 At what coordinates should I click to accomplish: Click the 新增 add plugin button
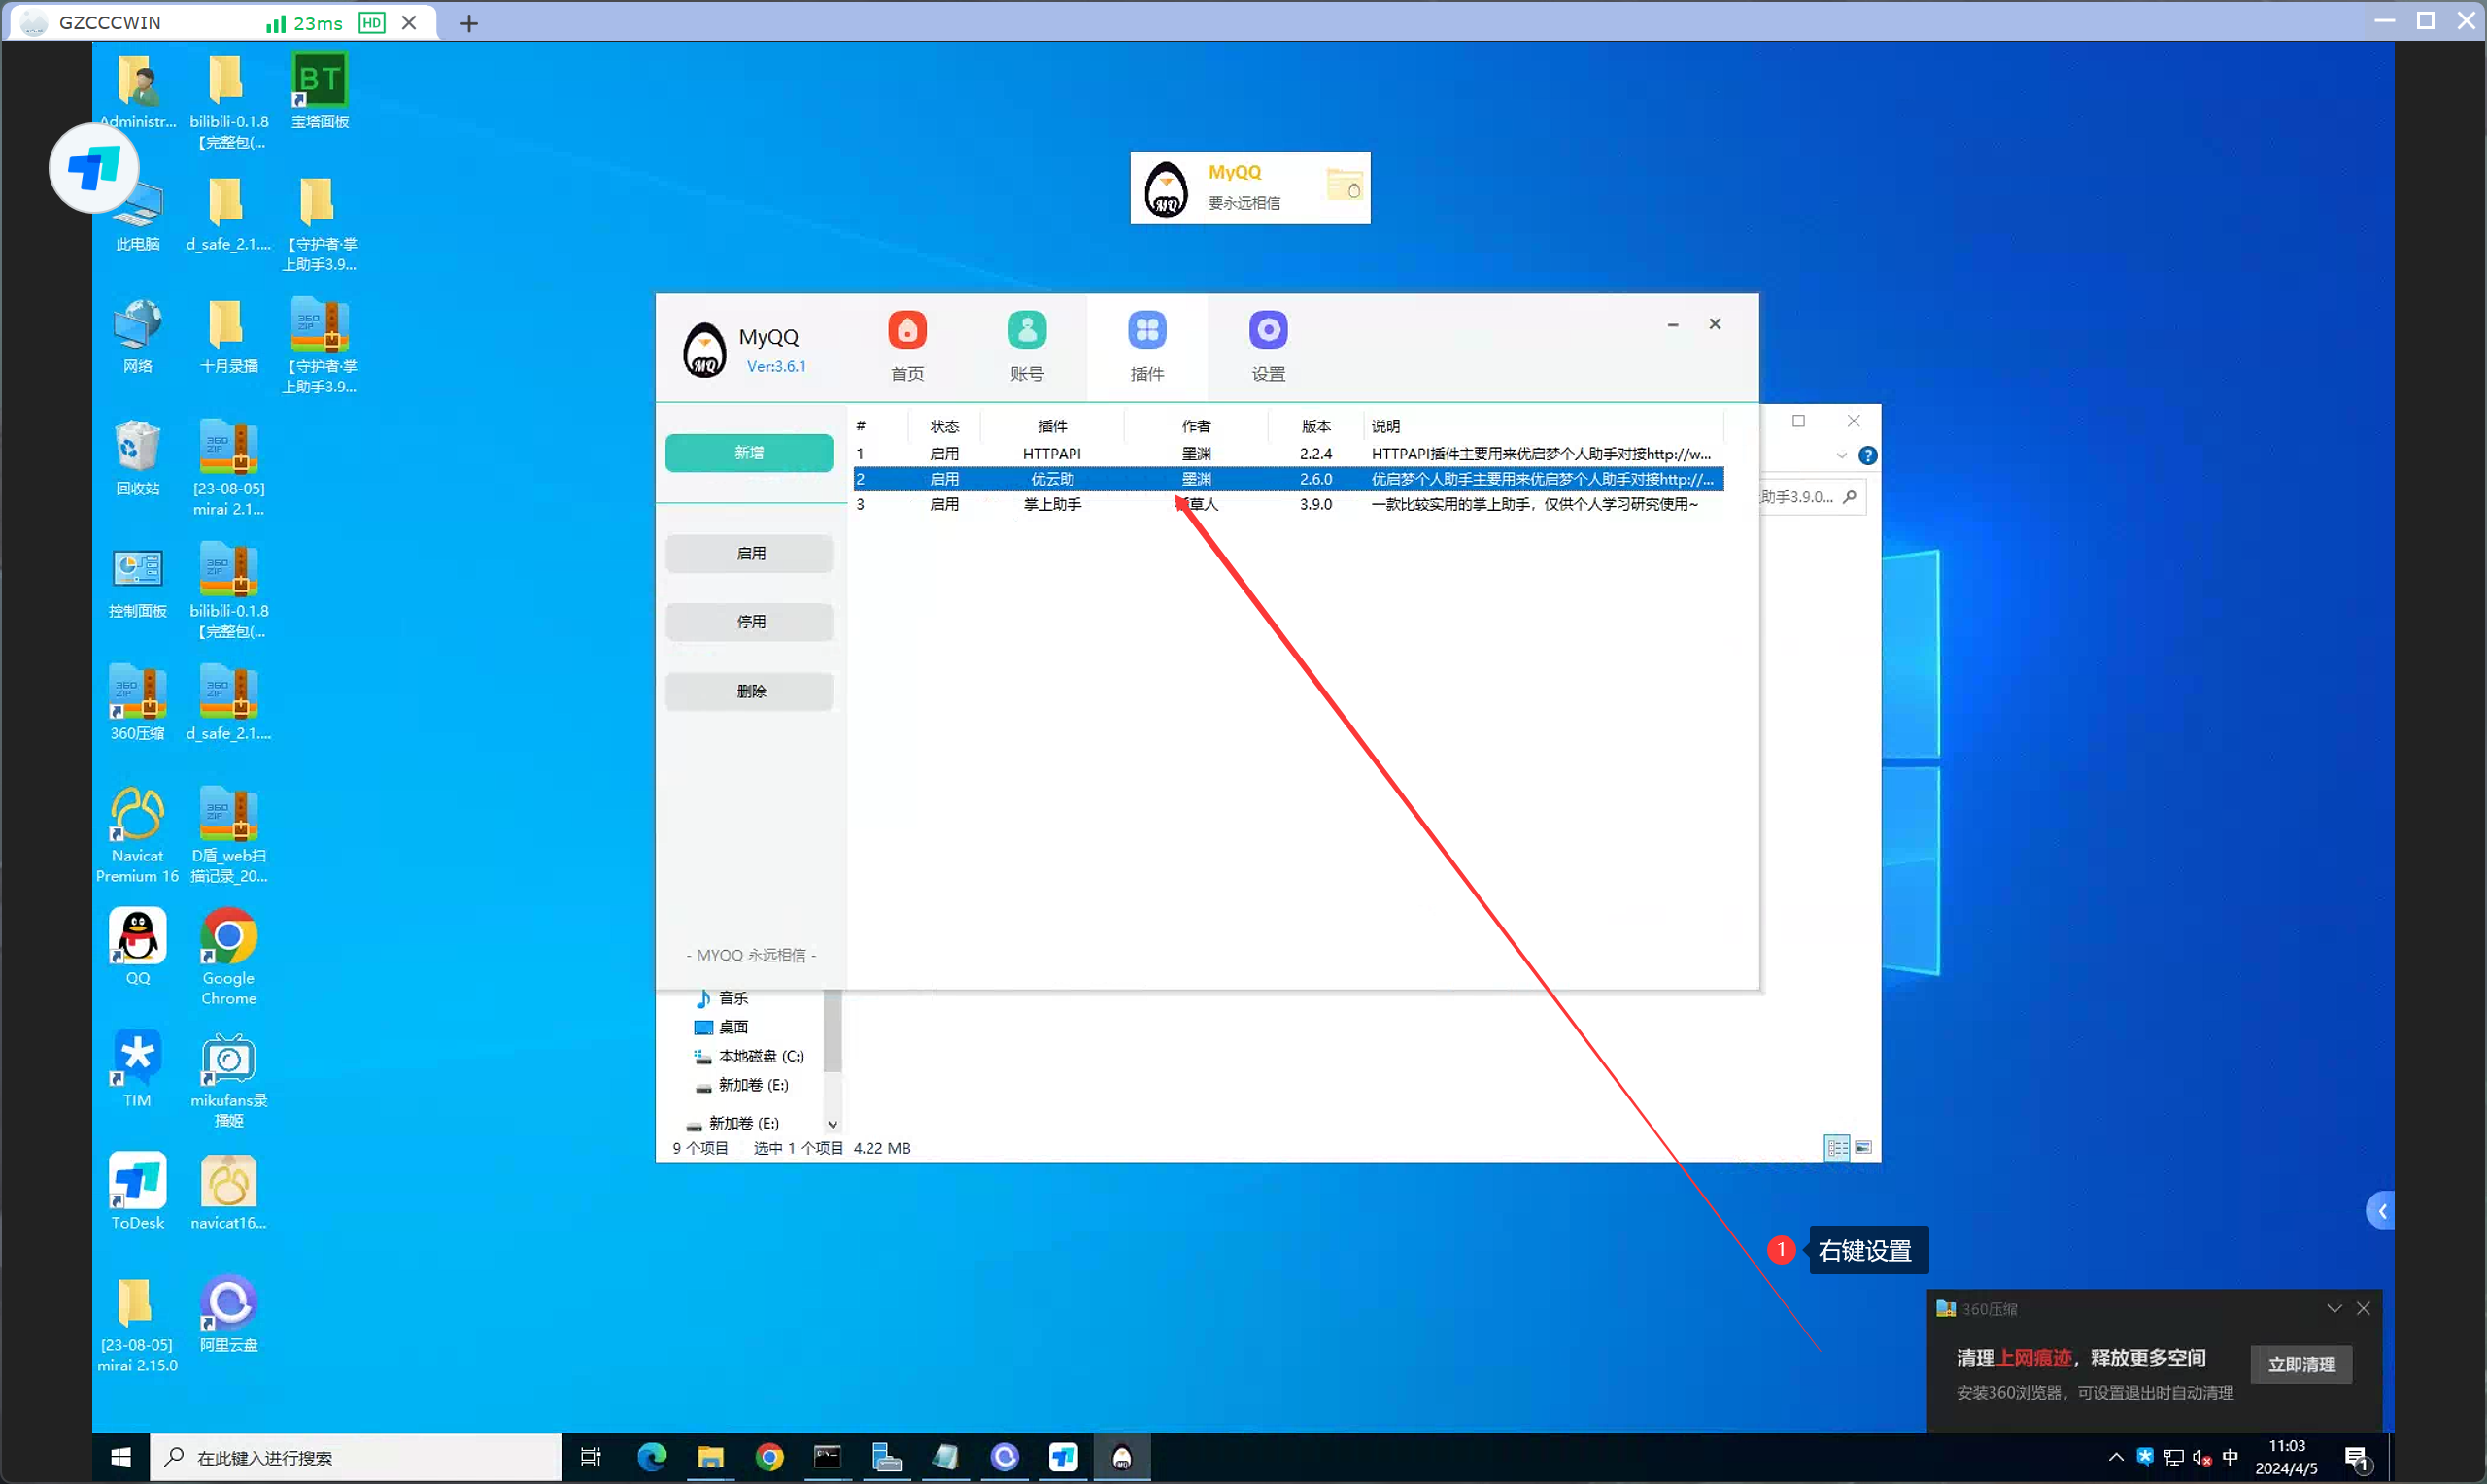click(x=749, y=453)
